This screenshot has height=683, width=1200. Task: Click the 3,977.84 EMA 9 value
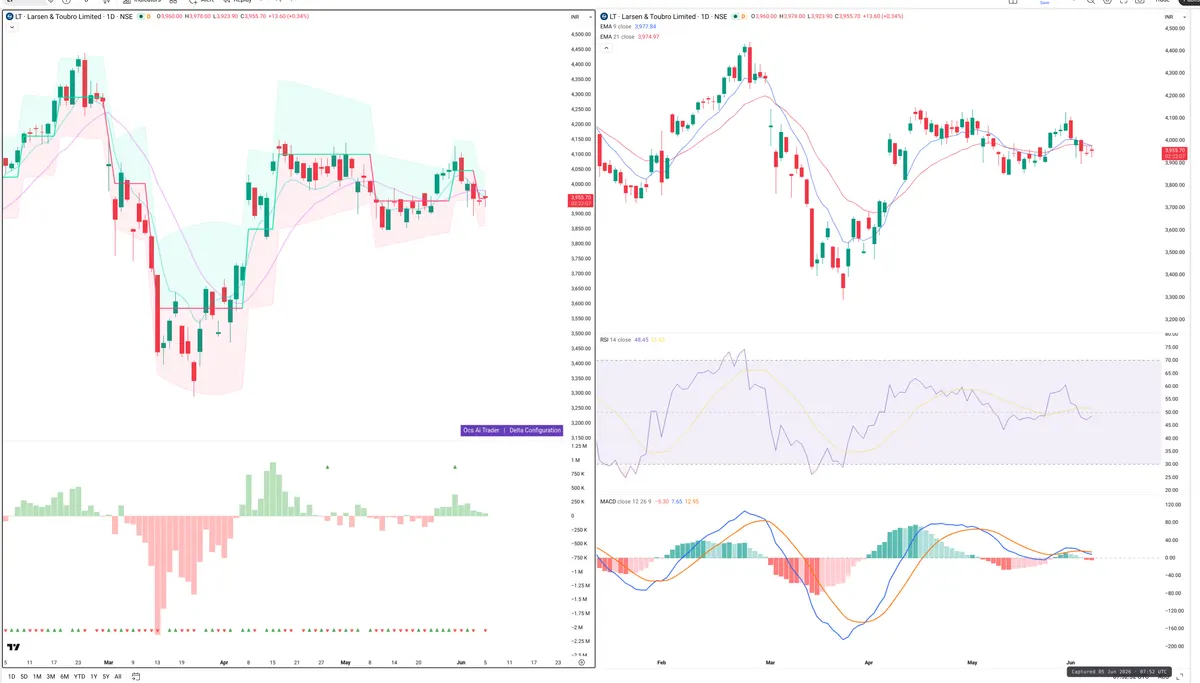(646, 27)
